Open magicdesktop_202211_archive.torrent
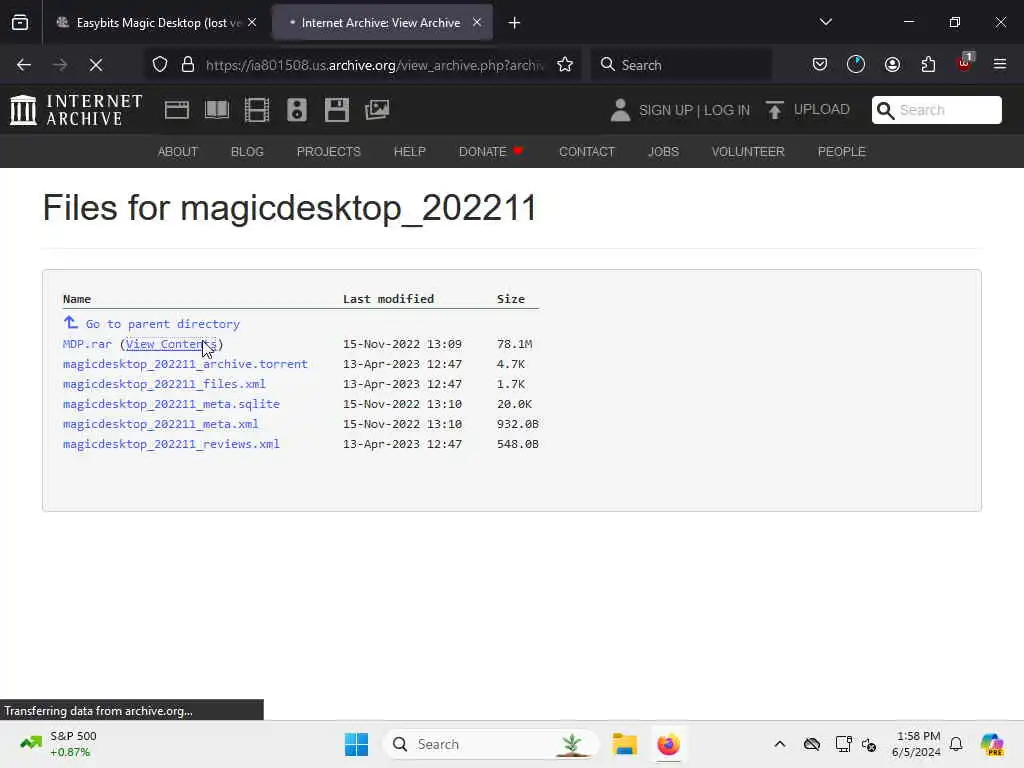The image size is (1024, 768). tap(185, 364)
